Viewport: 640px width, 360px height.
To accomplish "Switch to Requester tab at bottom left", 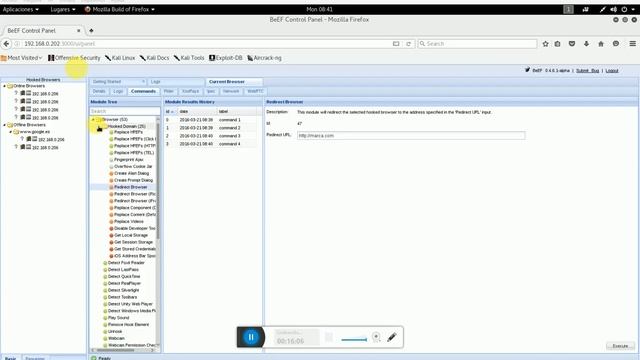I will (x=35, y=358).
